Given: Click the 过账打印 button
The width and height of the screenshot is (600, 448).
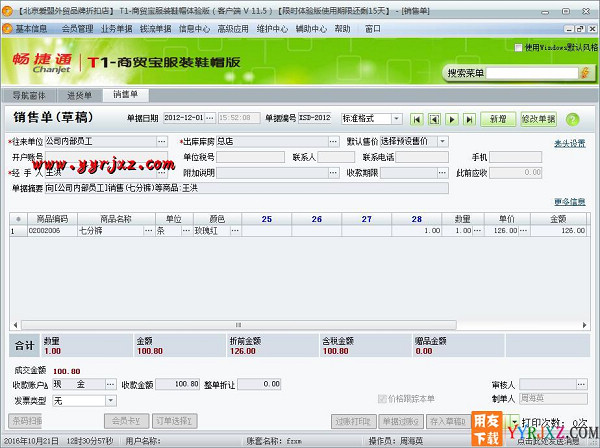Looking at the screenshot, I should coord(354,422).
